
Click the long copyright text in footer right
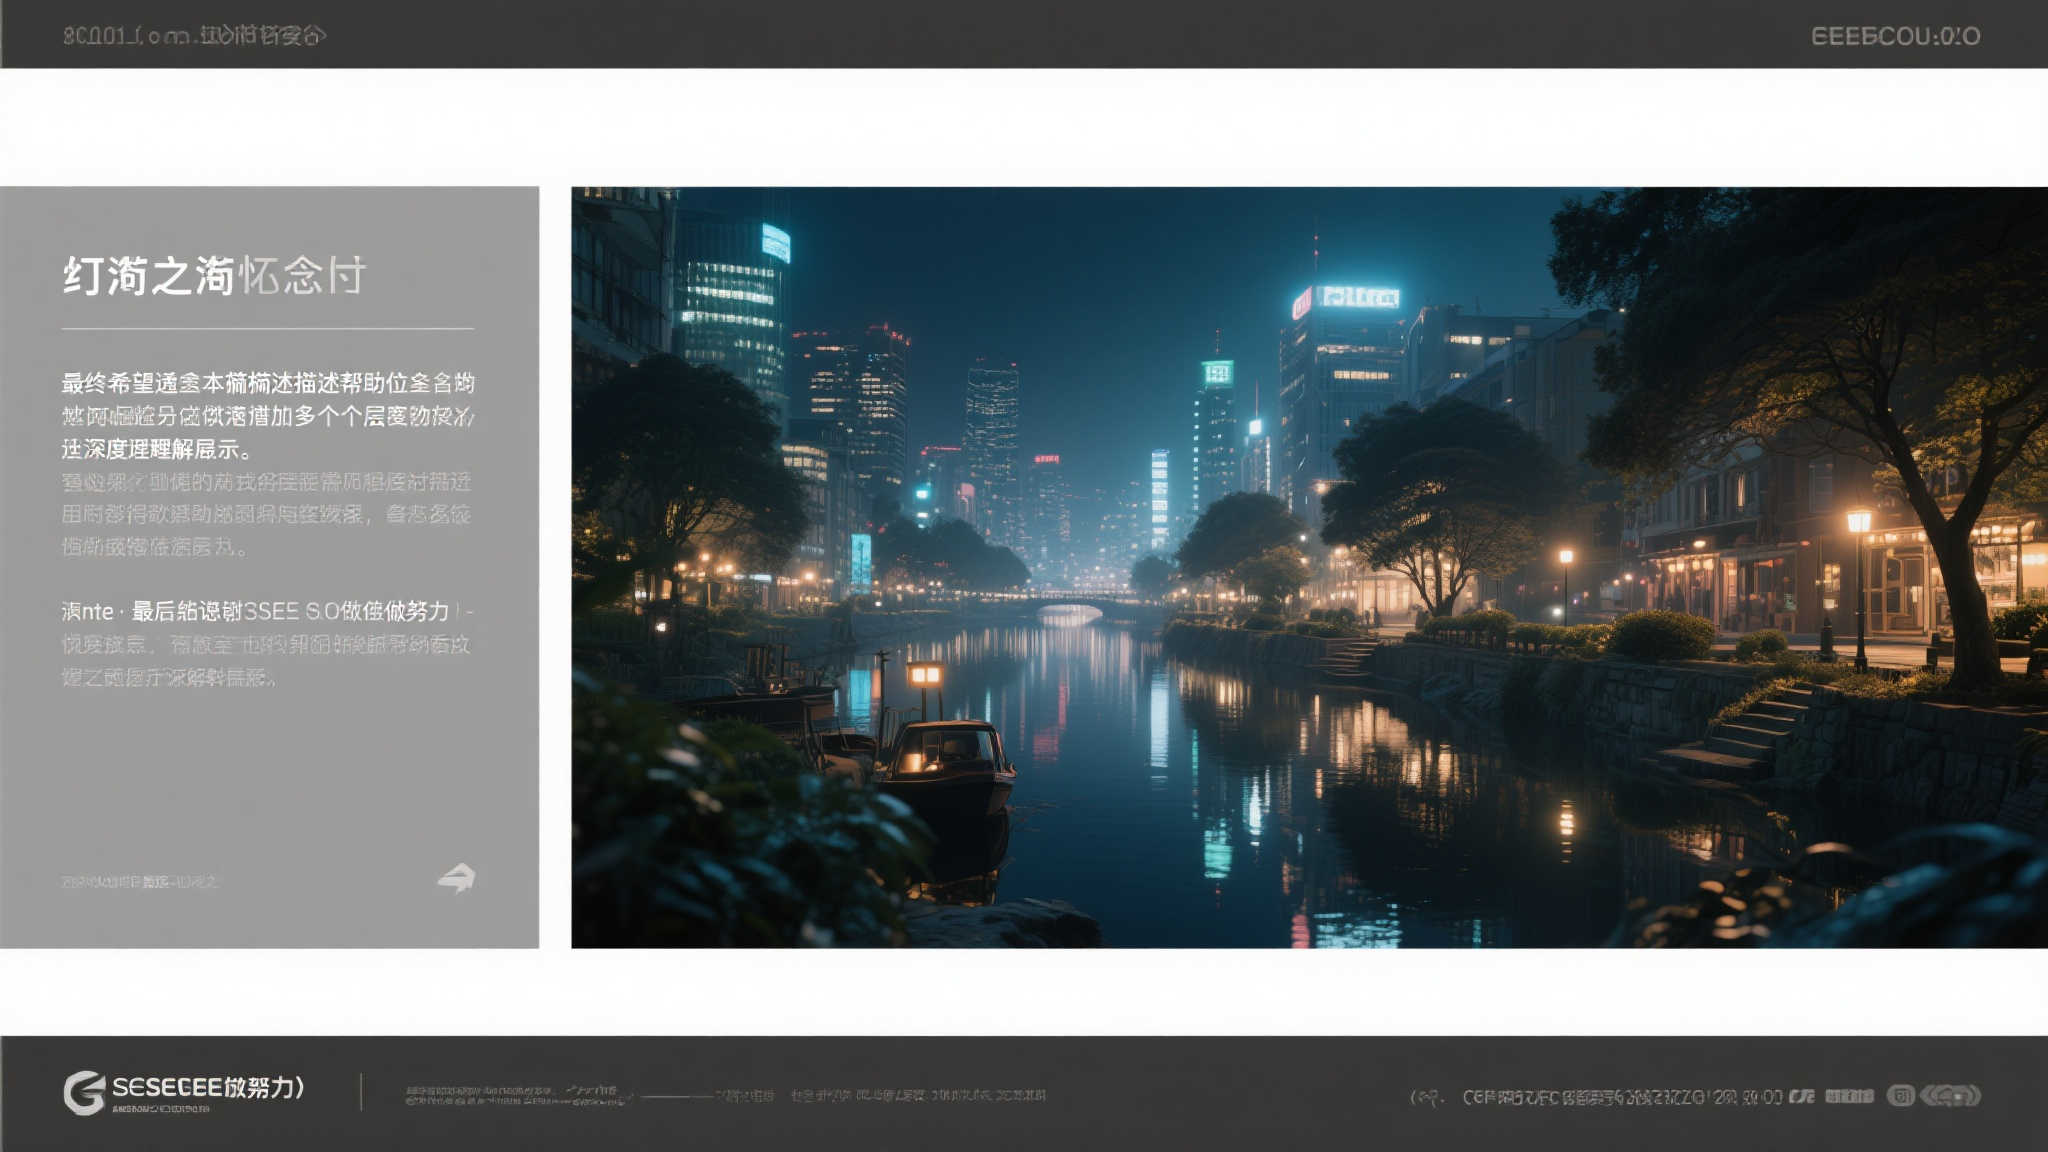click(x=1622, y=1097)
